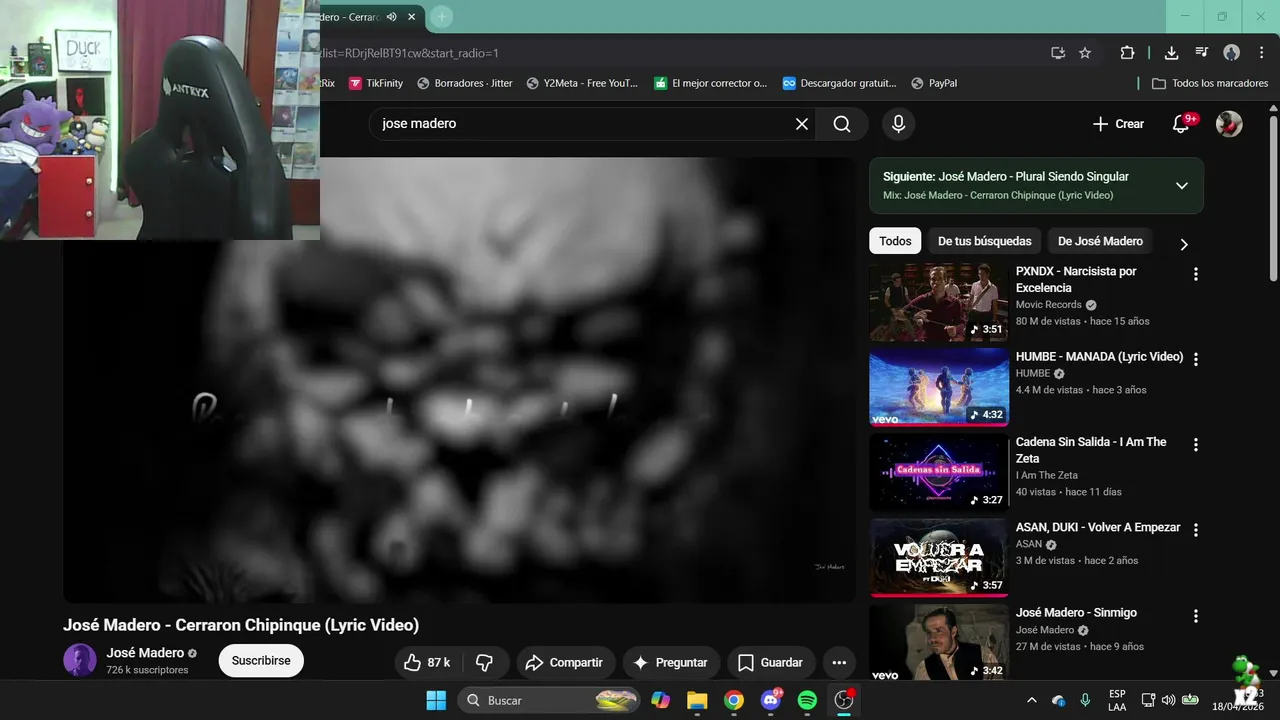Viewport: 1280px width, 720px height.
Task: Show more filter chips with the arrow
Action: click(1184, 244)
